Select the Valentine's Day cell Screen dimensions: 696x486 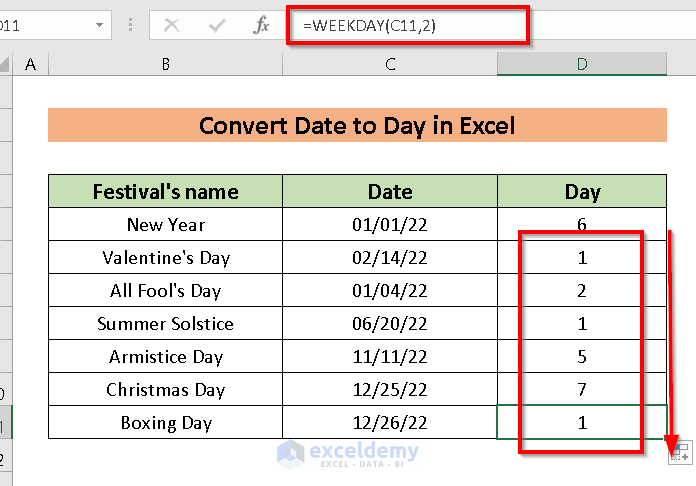pyautogui.click(x=165, y=257)
